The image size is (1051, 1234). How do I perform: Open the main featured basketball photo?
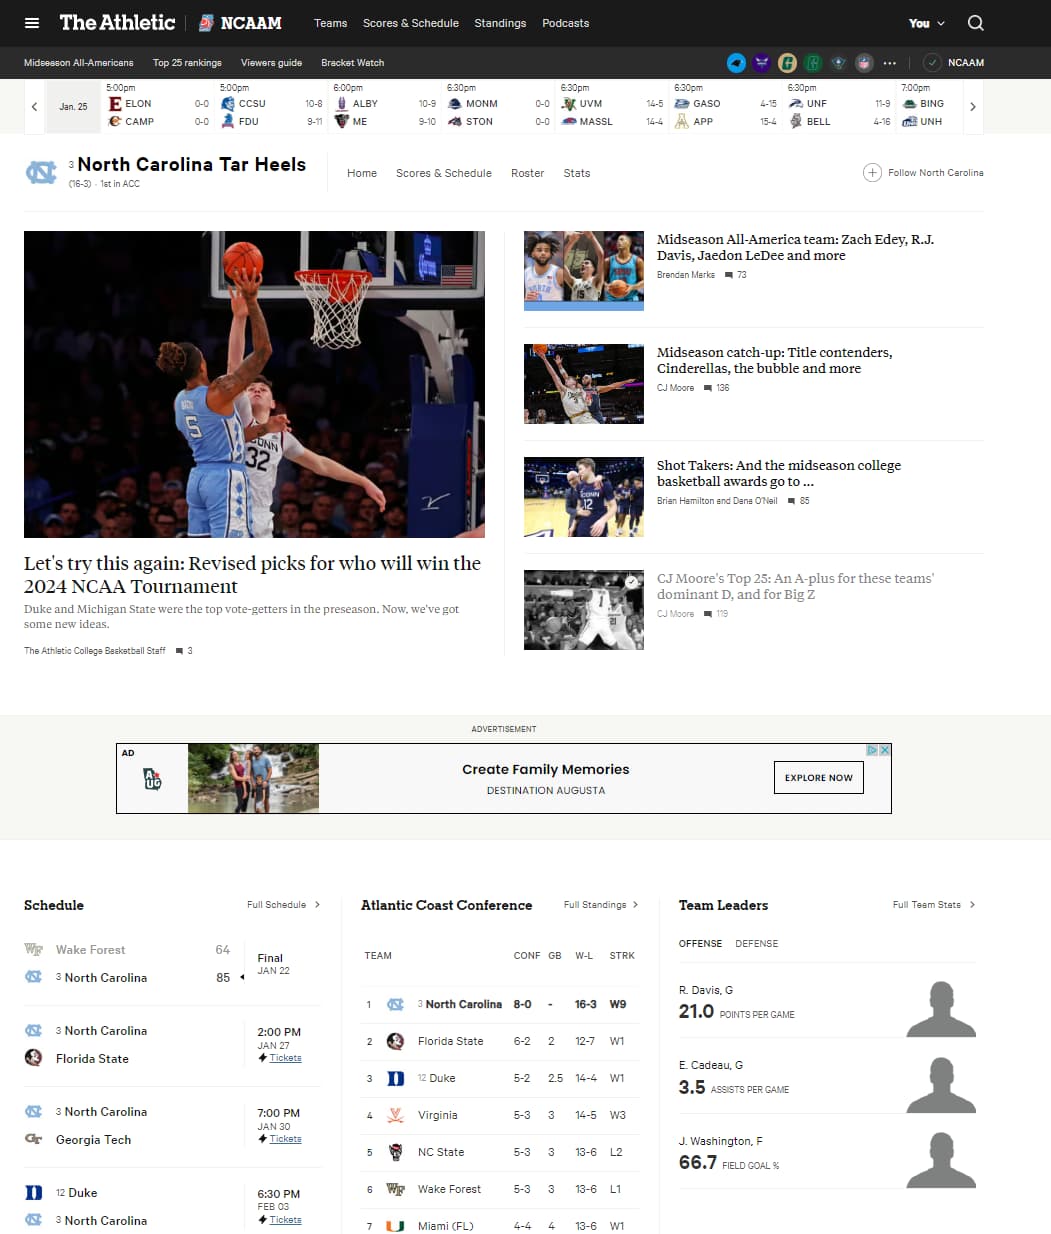pos(254,384)
